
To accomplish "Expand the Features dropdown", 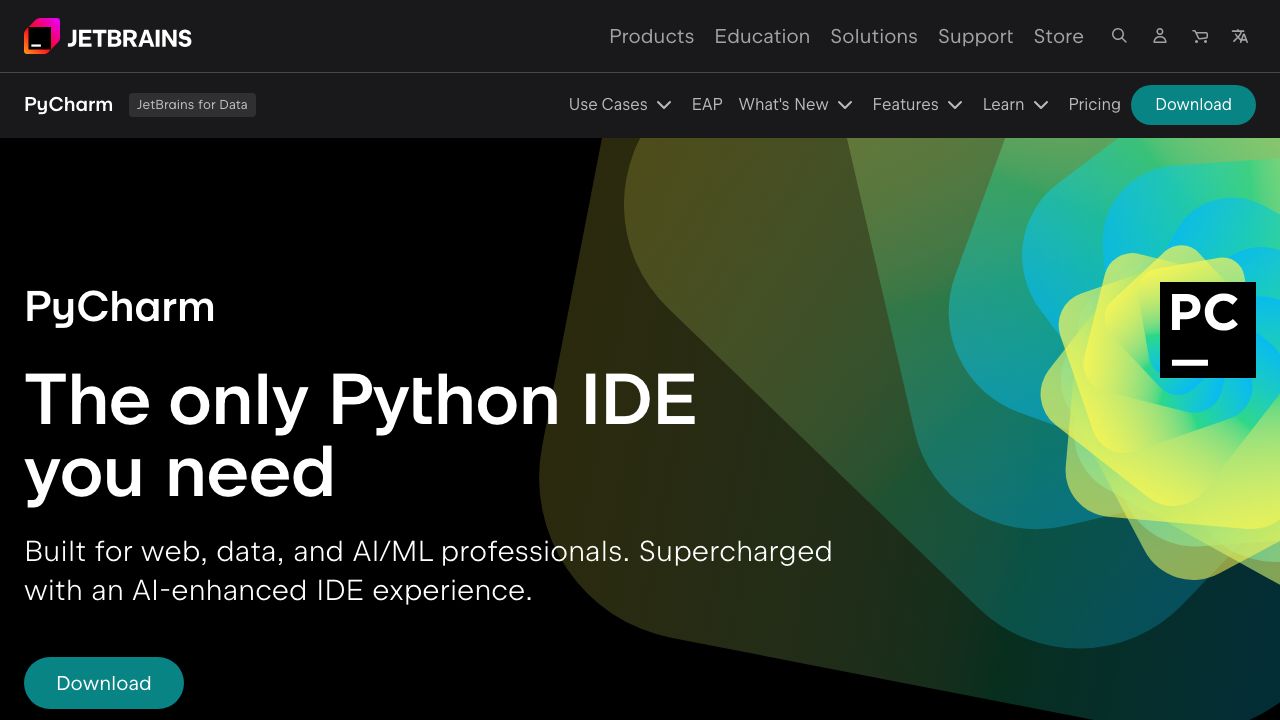I will click(917, 104).
